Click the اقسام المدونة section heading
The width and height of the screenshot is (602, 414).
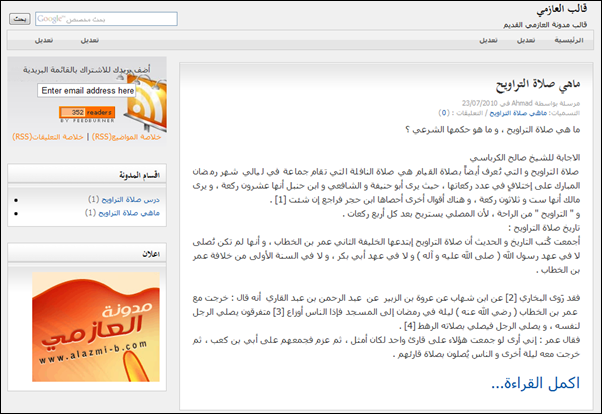tap(139, 176)
